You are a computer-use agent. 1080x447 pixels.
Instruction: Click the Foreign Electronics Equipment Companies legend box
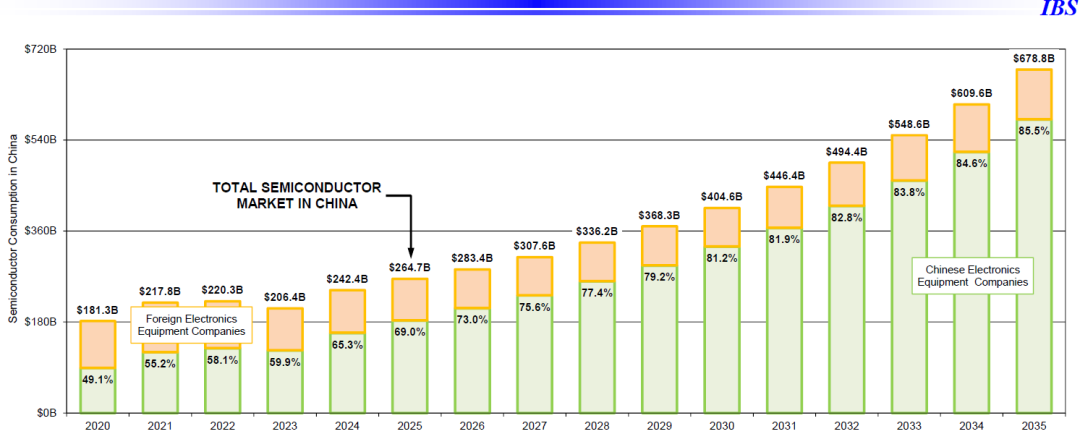(191, 325)
